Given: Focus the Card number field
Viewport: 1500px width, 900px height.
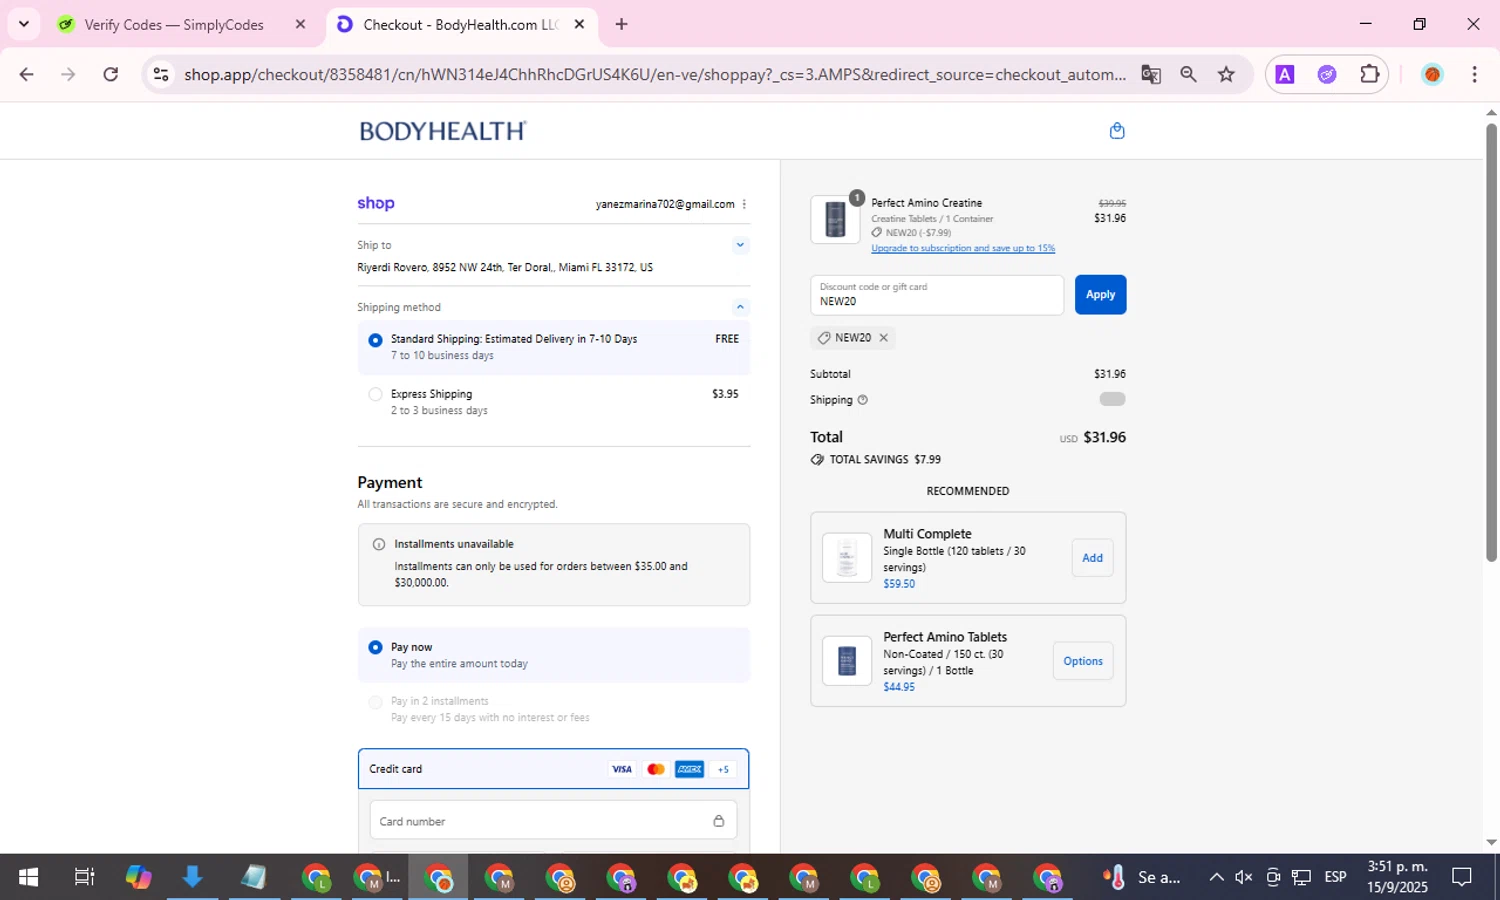Looking at the screenshot, I should (x=553, y=821).
